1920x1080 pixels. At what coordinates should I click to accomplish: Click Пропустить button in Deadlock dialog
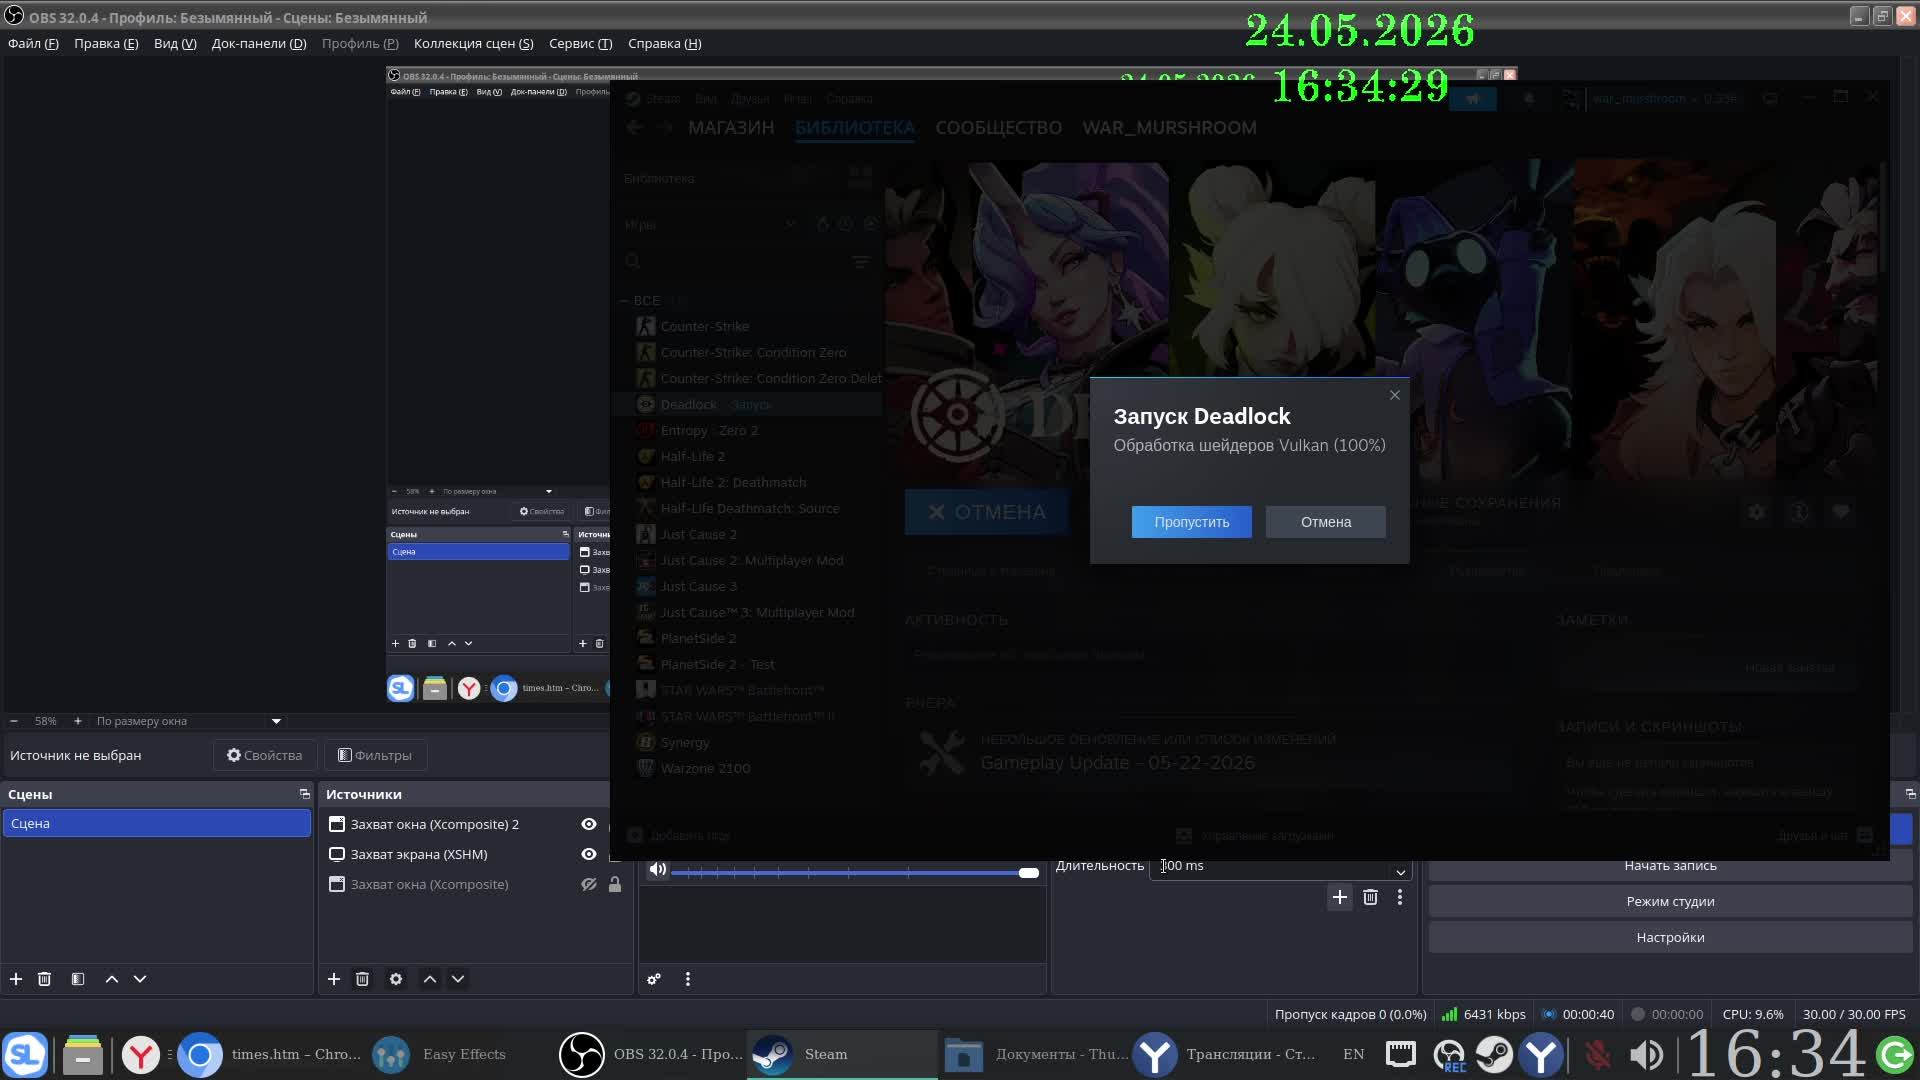(1192, 522)
